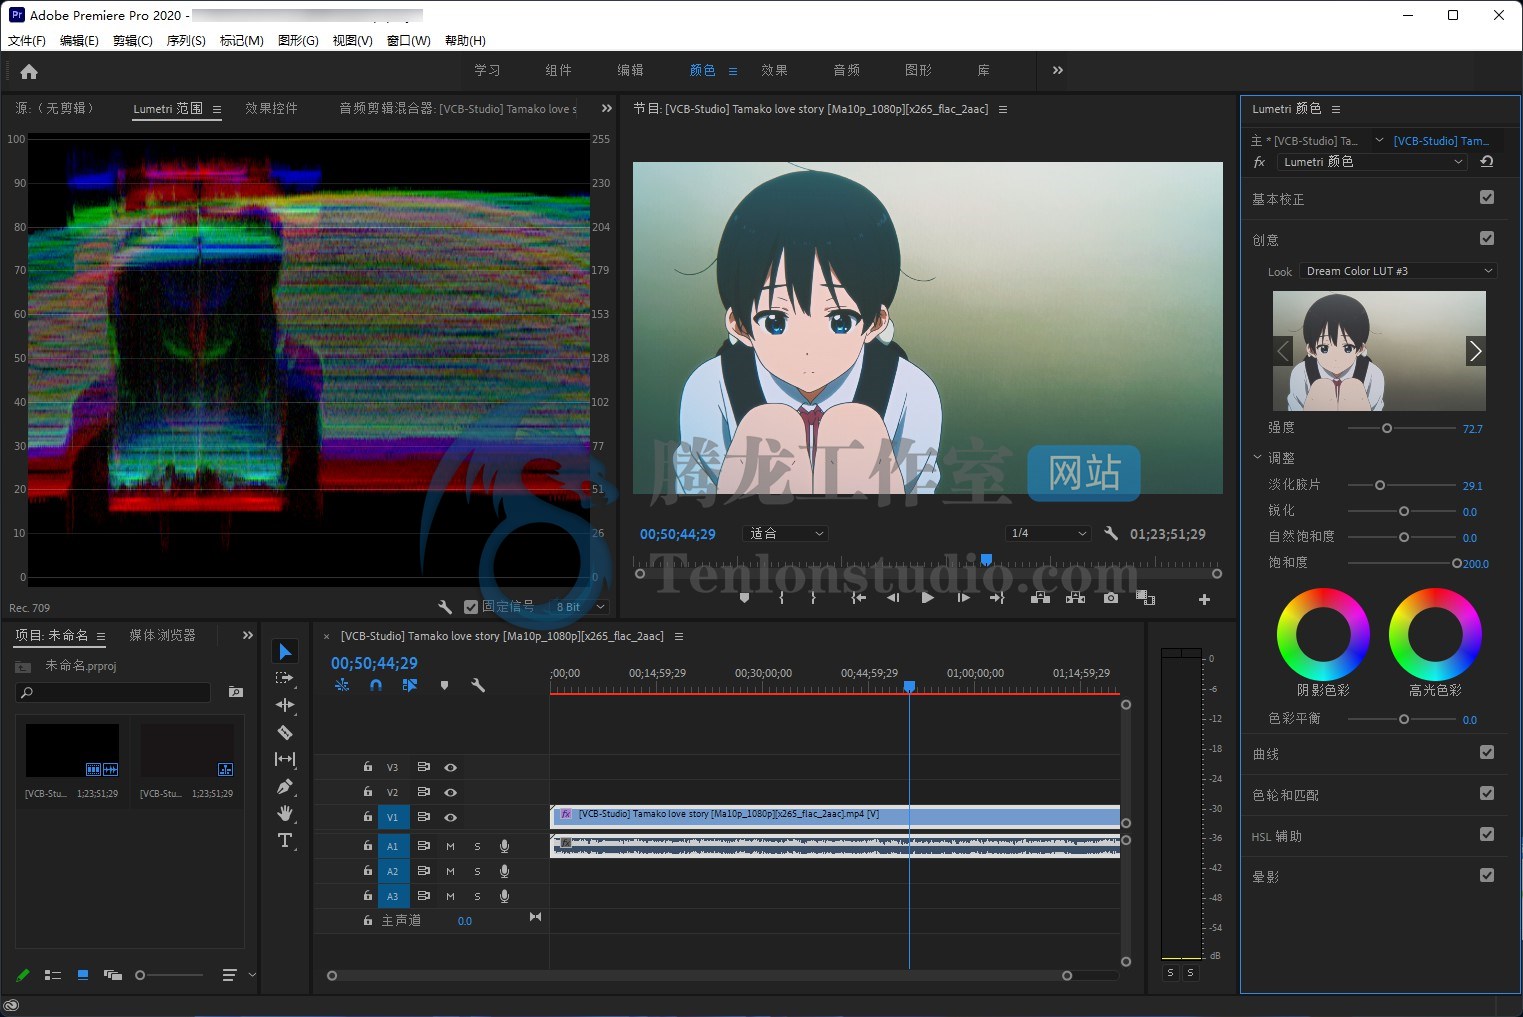Click the project search field
The height and width of the screenshot is (1017, 1523).
coord(113,692)
